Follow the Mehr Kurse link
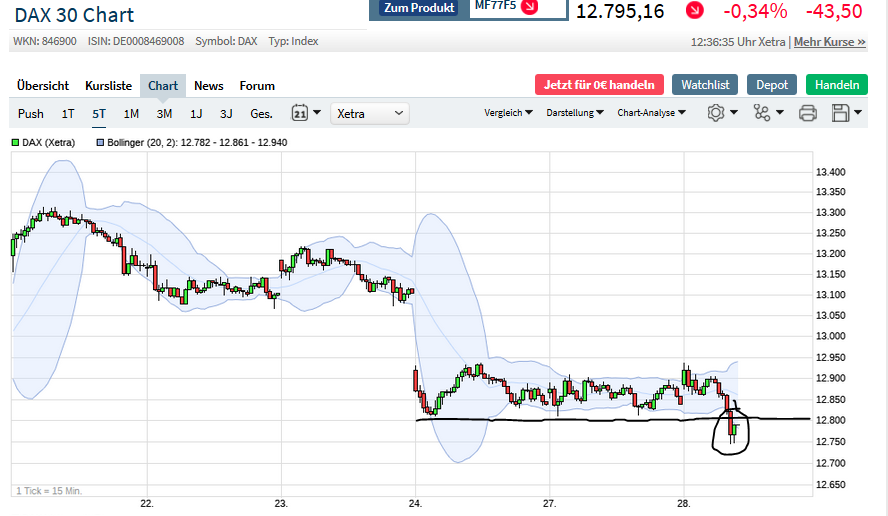 click(830, 42)
